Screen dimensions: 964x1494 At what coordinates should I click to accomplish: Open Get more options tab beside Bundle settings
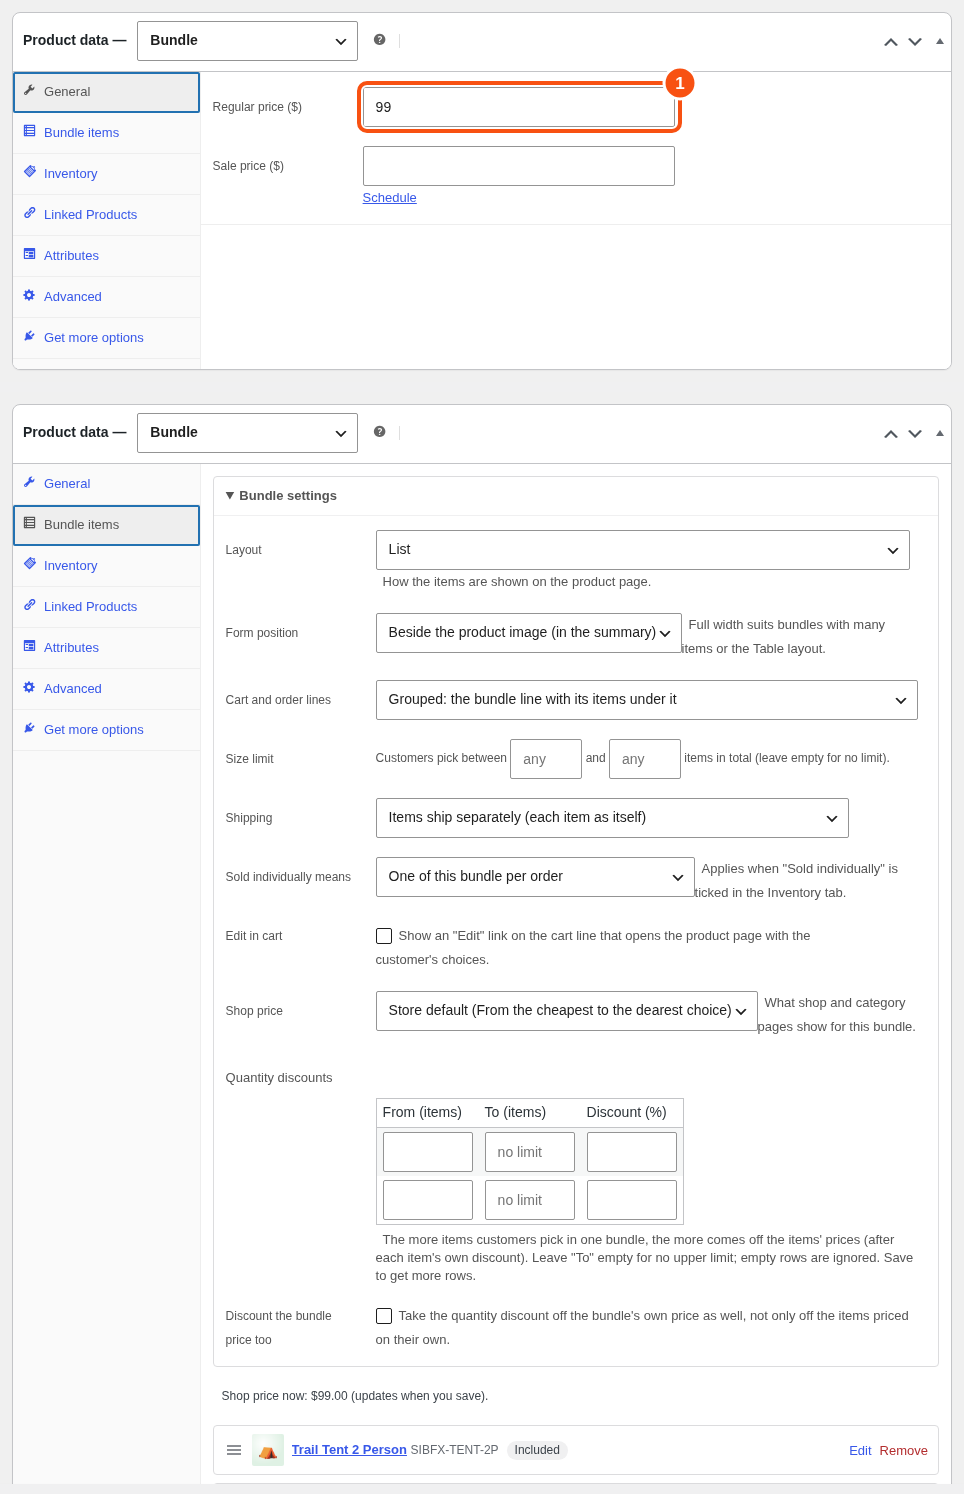pyautogui.click(x=106, y=730)
